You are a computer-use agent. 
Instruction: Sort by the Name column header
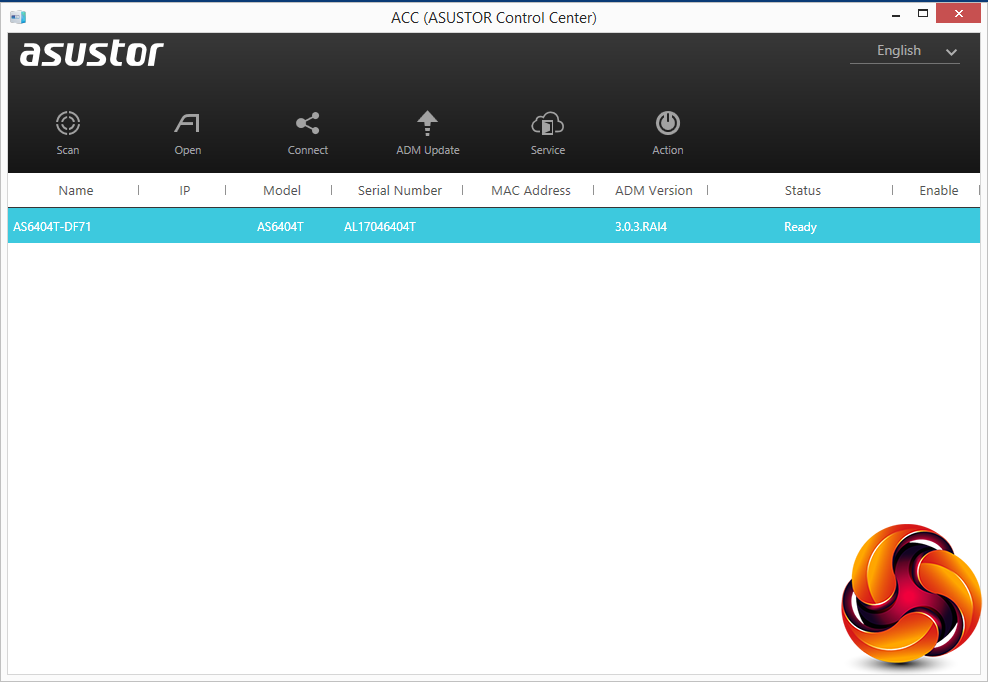76,190
